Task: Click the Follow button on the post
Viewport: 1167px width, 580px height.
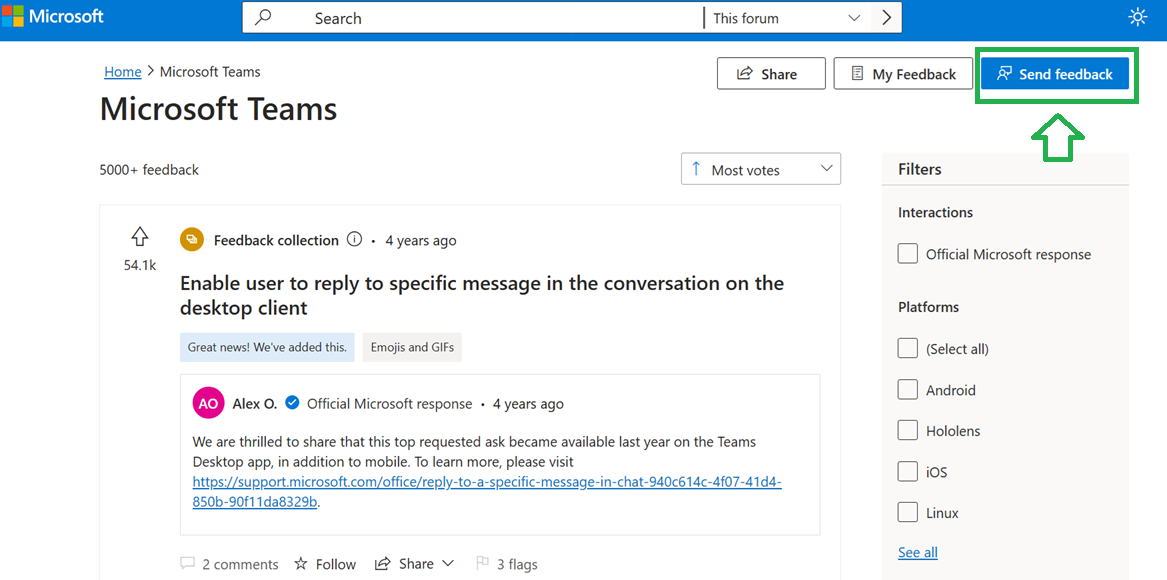Action: pyautogui.click(x=324, y=564)
